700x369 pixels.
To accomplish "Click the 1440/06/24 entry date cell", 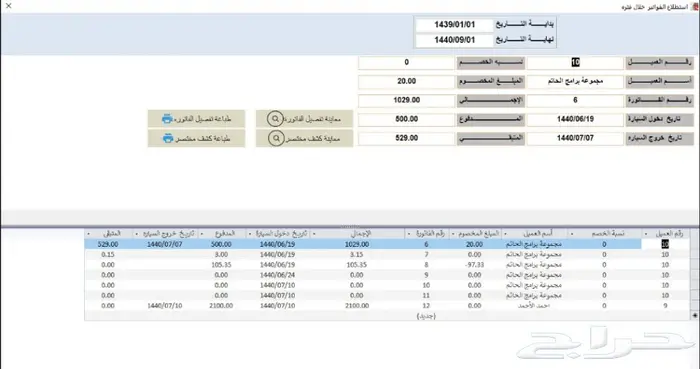I will point(277,275).
